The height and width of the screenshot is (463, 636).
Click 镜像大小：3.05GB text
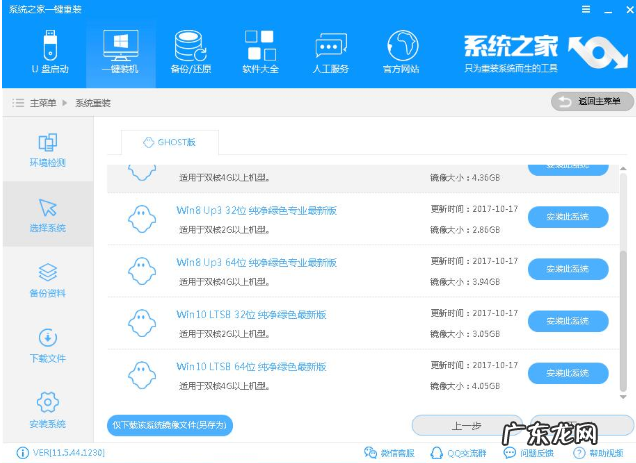465,334
